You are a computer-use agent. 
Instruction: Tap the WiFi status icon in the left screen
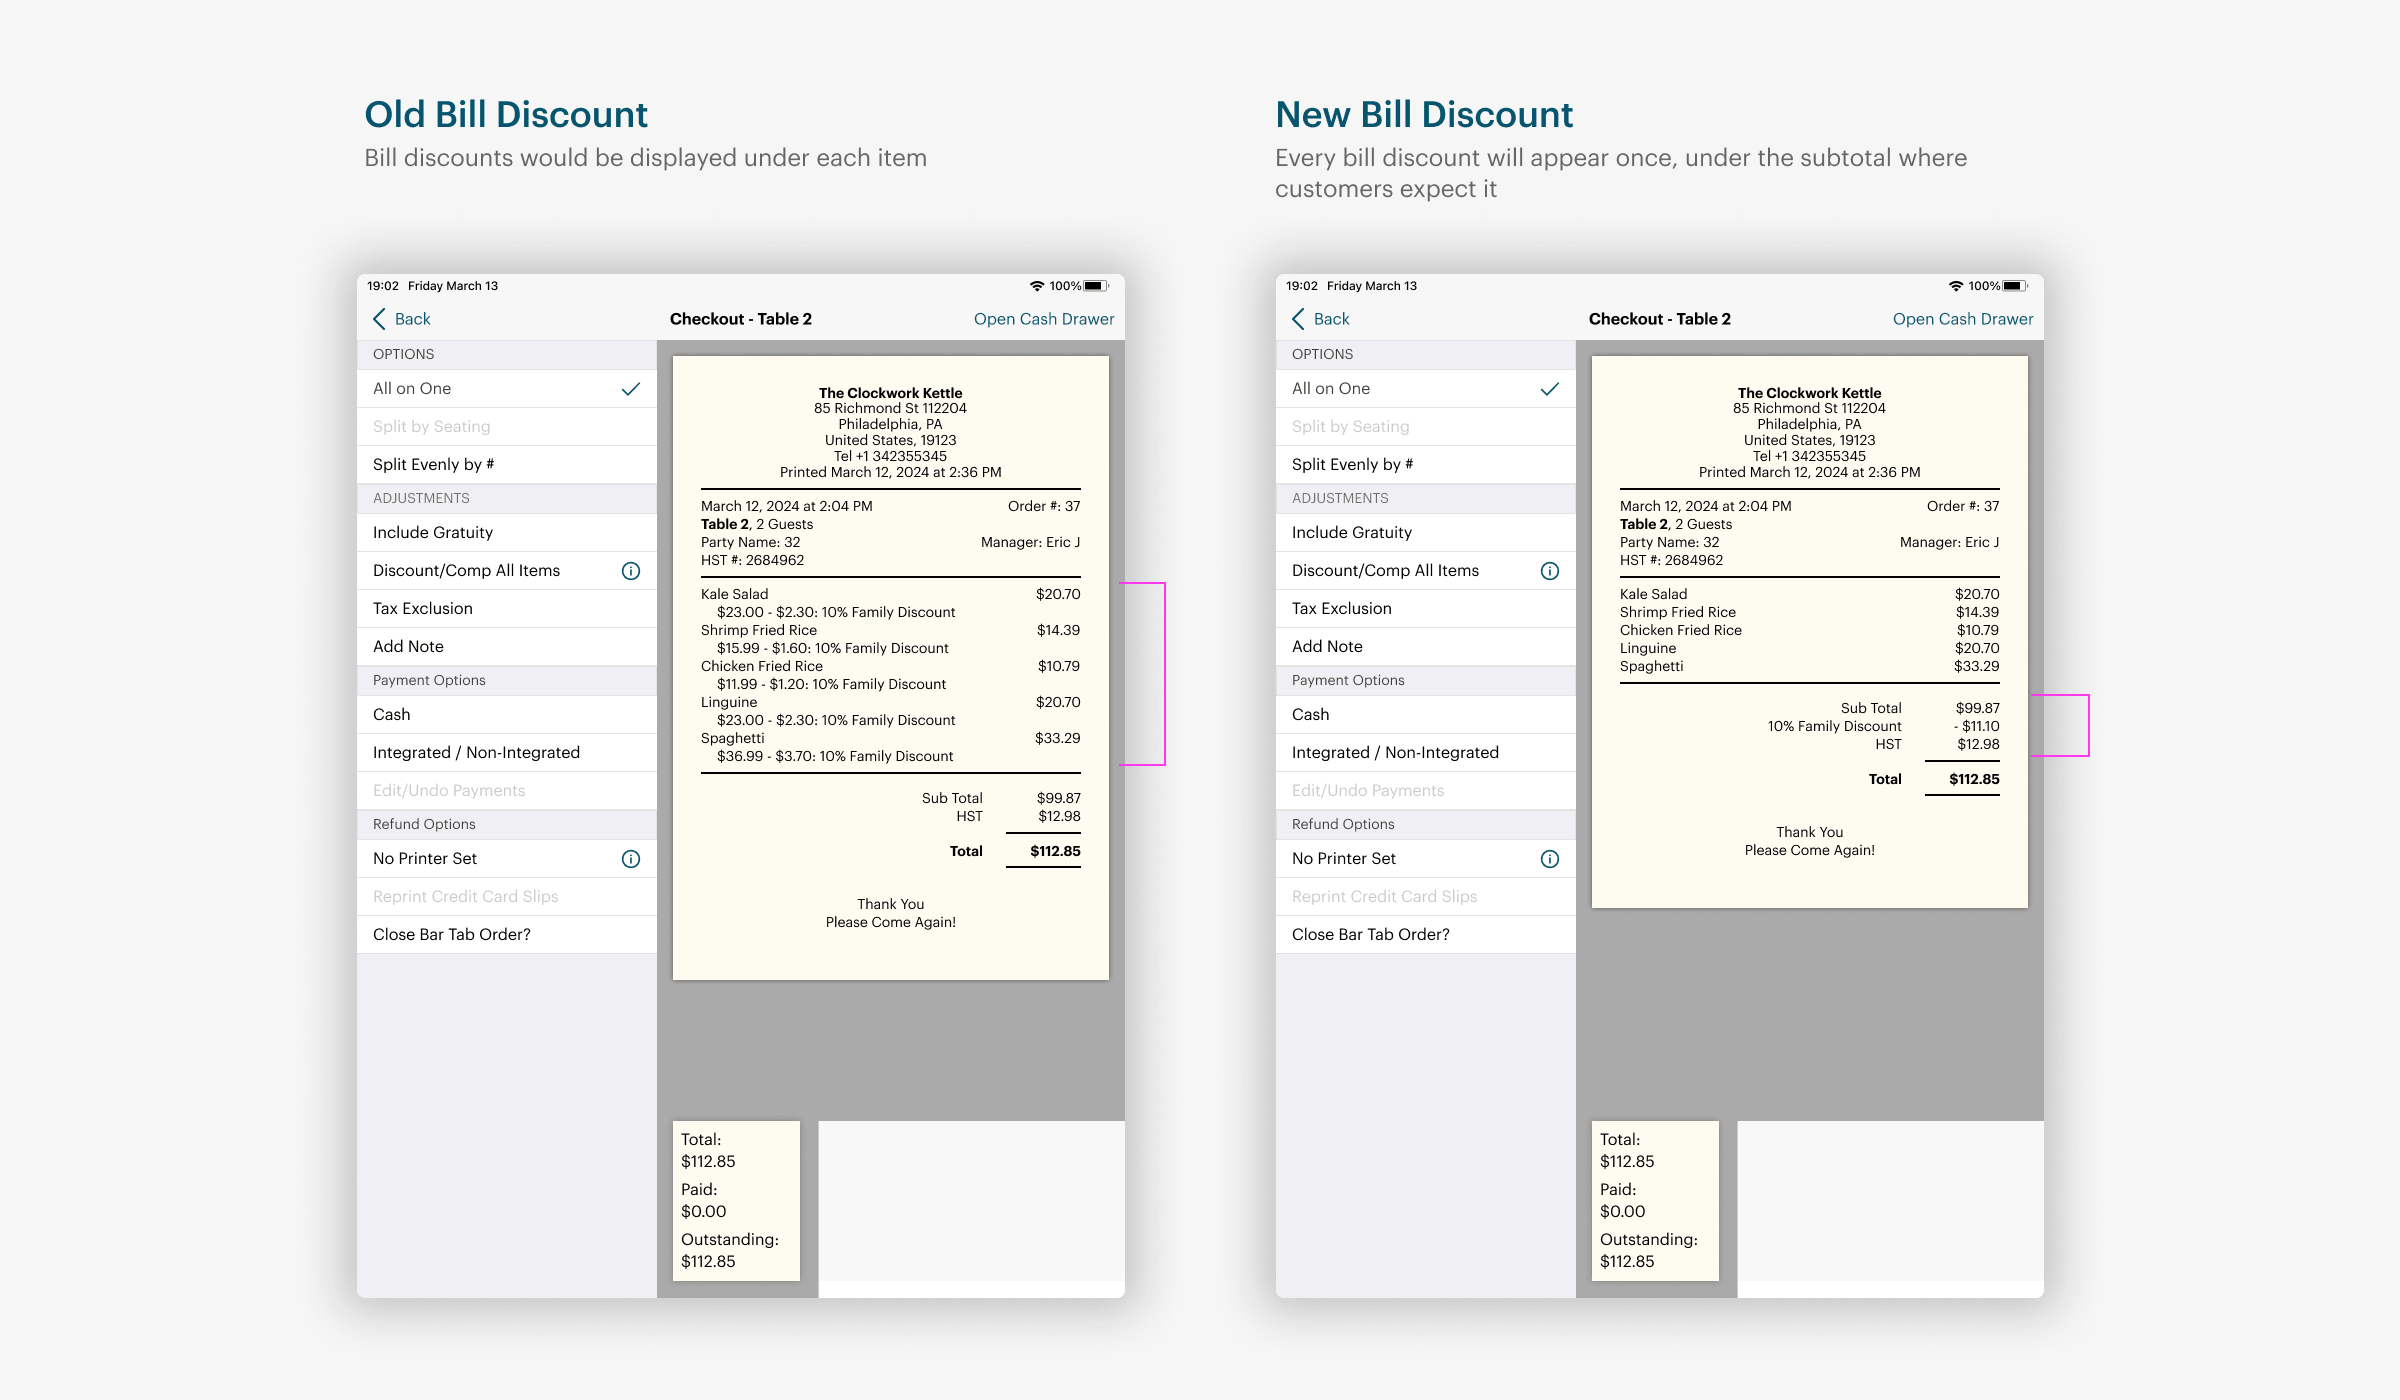[x=1037, y=286]
